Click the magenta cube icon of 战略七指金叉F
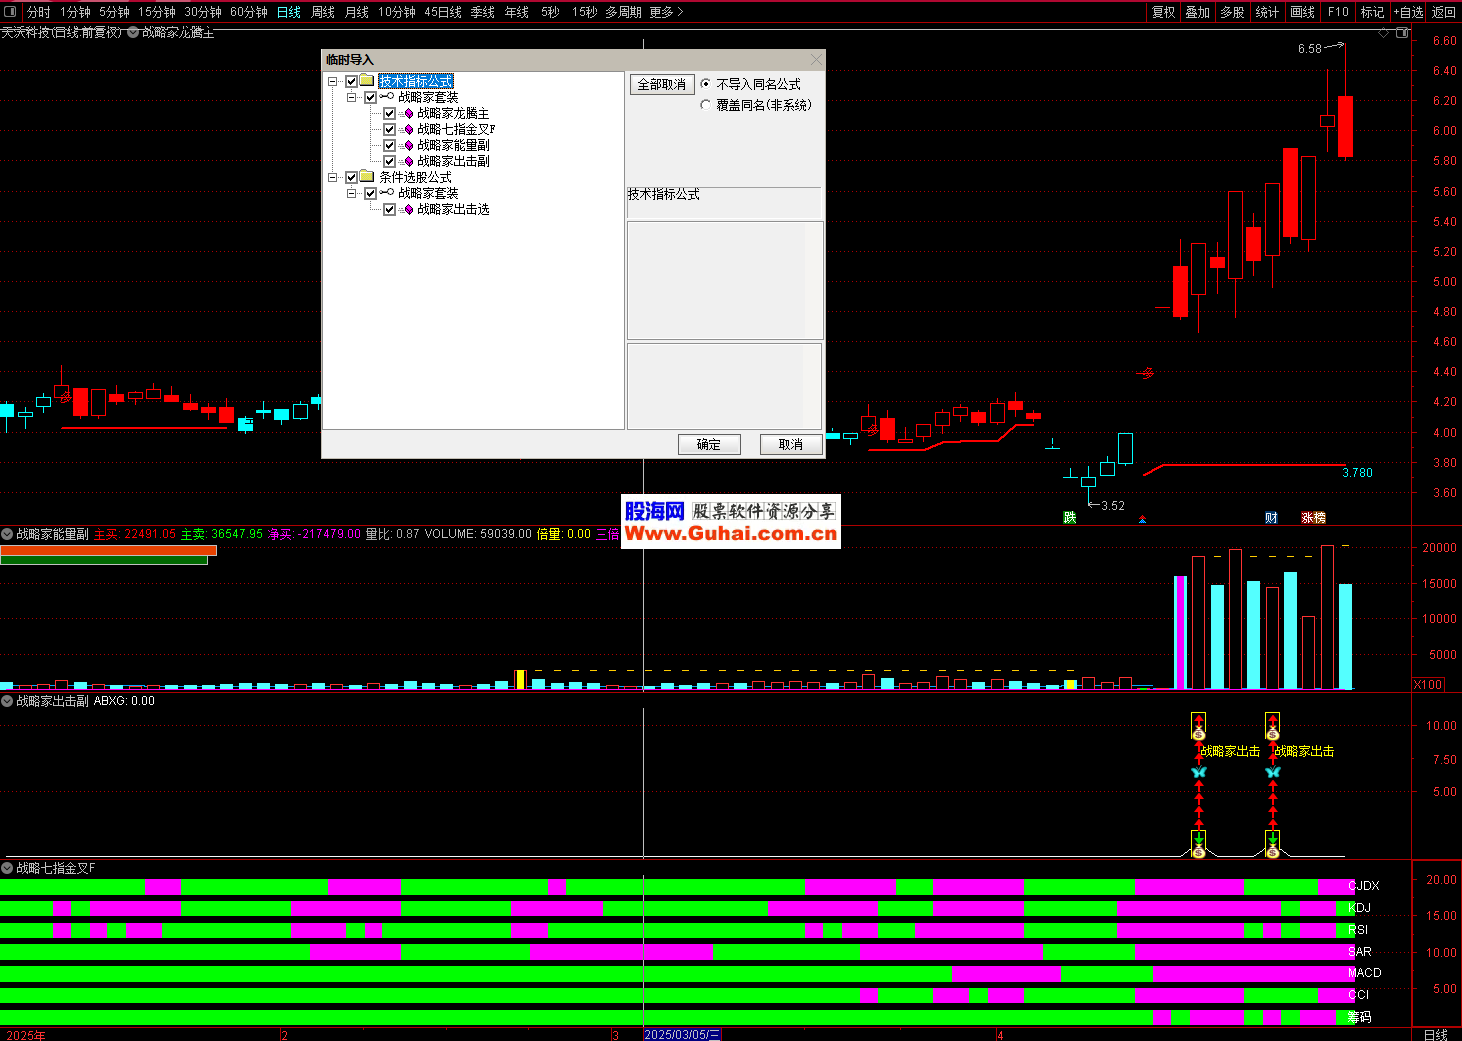 tap(407, 129)
